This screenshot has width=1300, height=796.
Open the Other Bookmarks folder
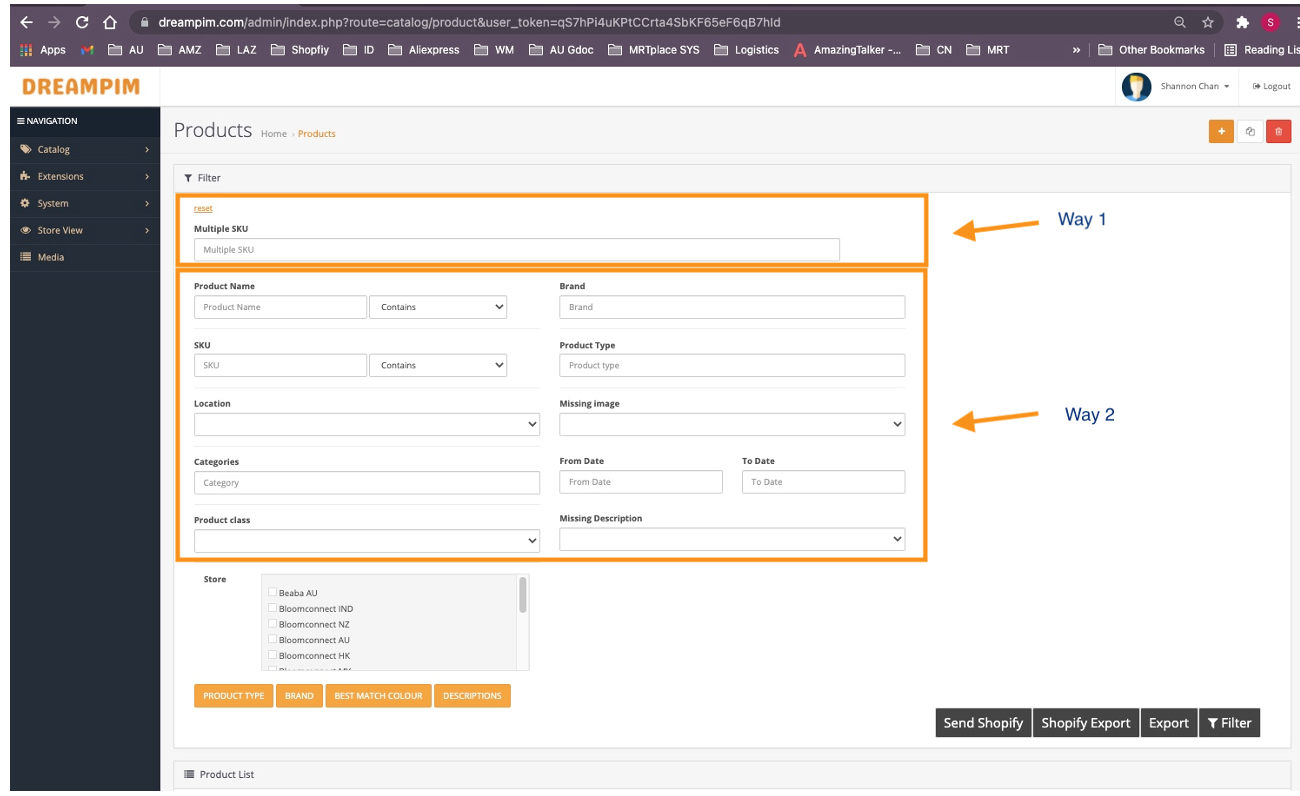pyautogui.click(x=1151, y=50)
